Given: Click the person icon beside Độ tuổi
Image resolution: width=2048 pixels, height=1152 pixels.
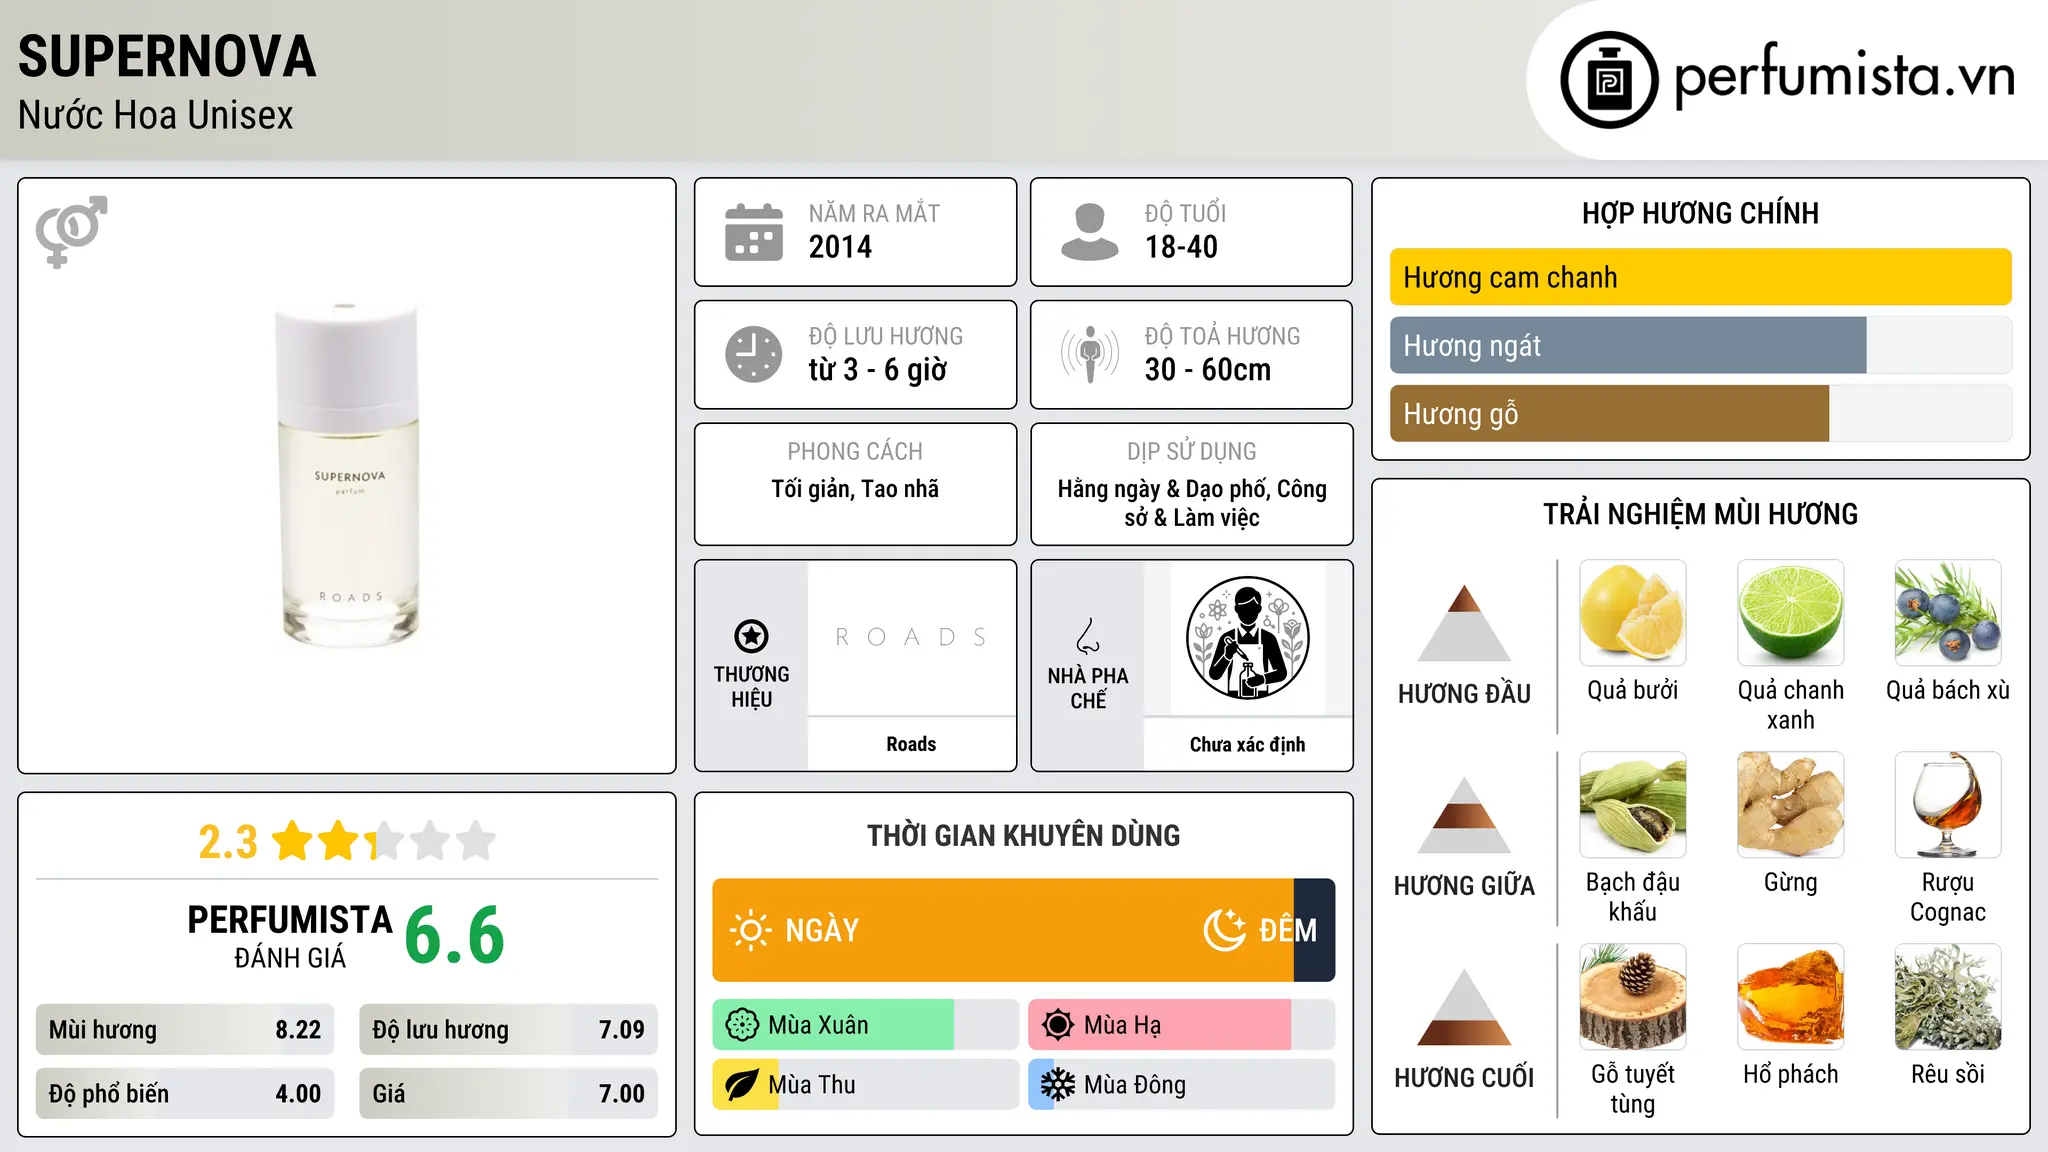Looking at the screenshot, I should (x=1090, y=232).
